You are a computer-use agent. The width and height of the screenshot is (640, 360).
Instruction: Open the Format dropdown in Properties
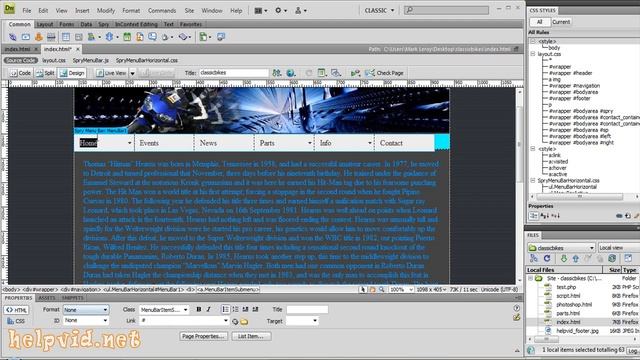(86, 310)
